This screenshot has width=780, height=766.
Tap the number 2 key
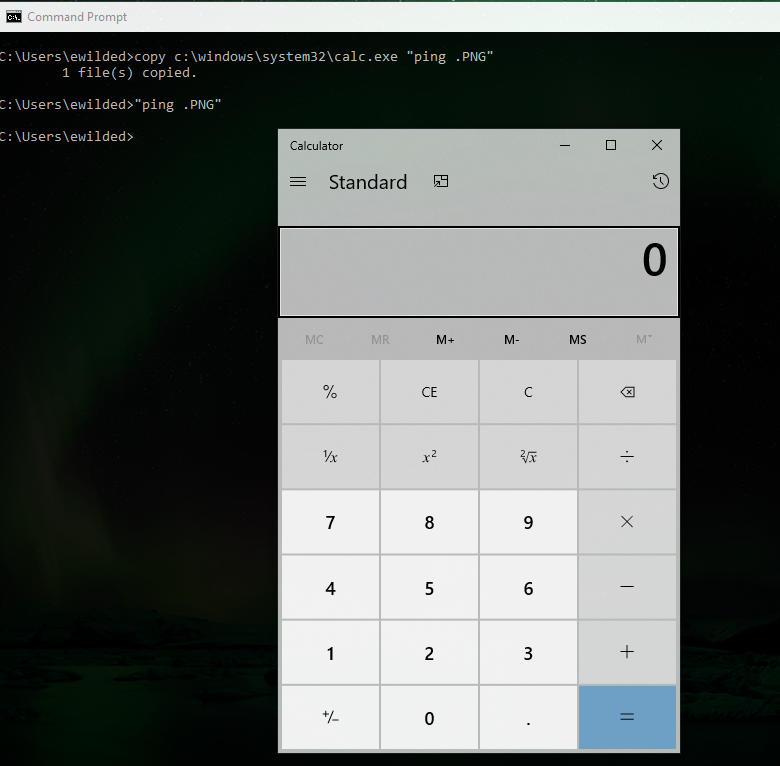(x=429, y=652)
